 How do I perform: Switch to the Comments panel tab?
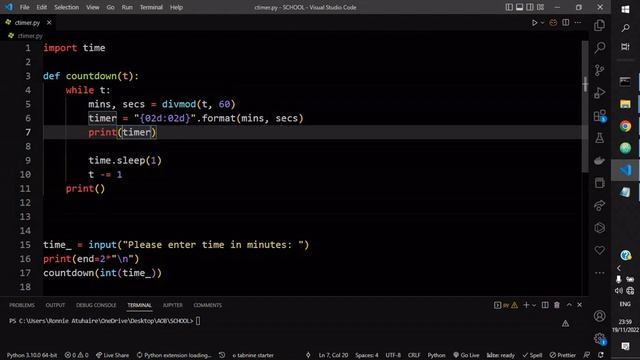click(x=207, y=305)
